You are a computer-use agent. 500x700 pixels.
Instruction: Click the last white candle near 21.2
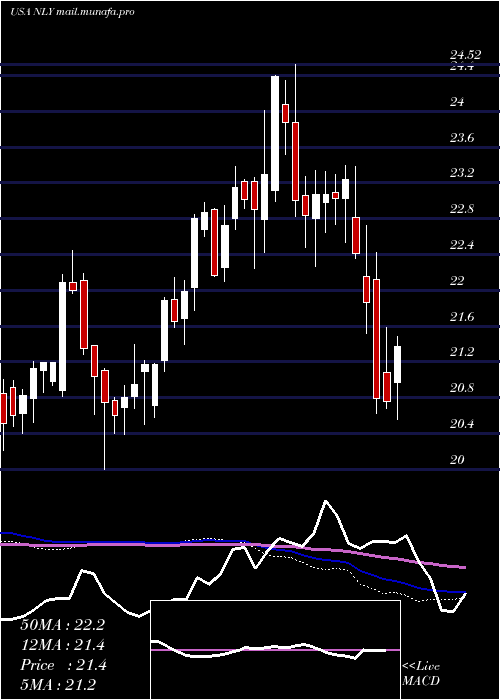click(397, 364)
